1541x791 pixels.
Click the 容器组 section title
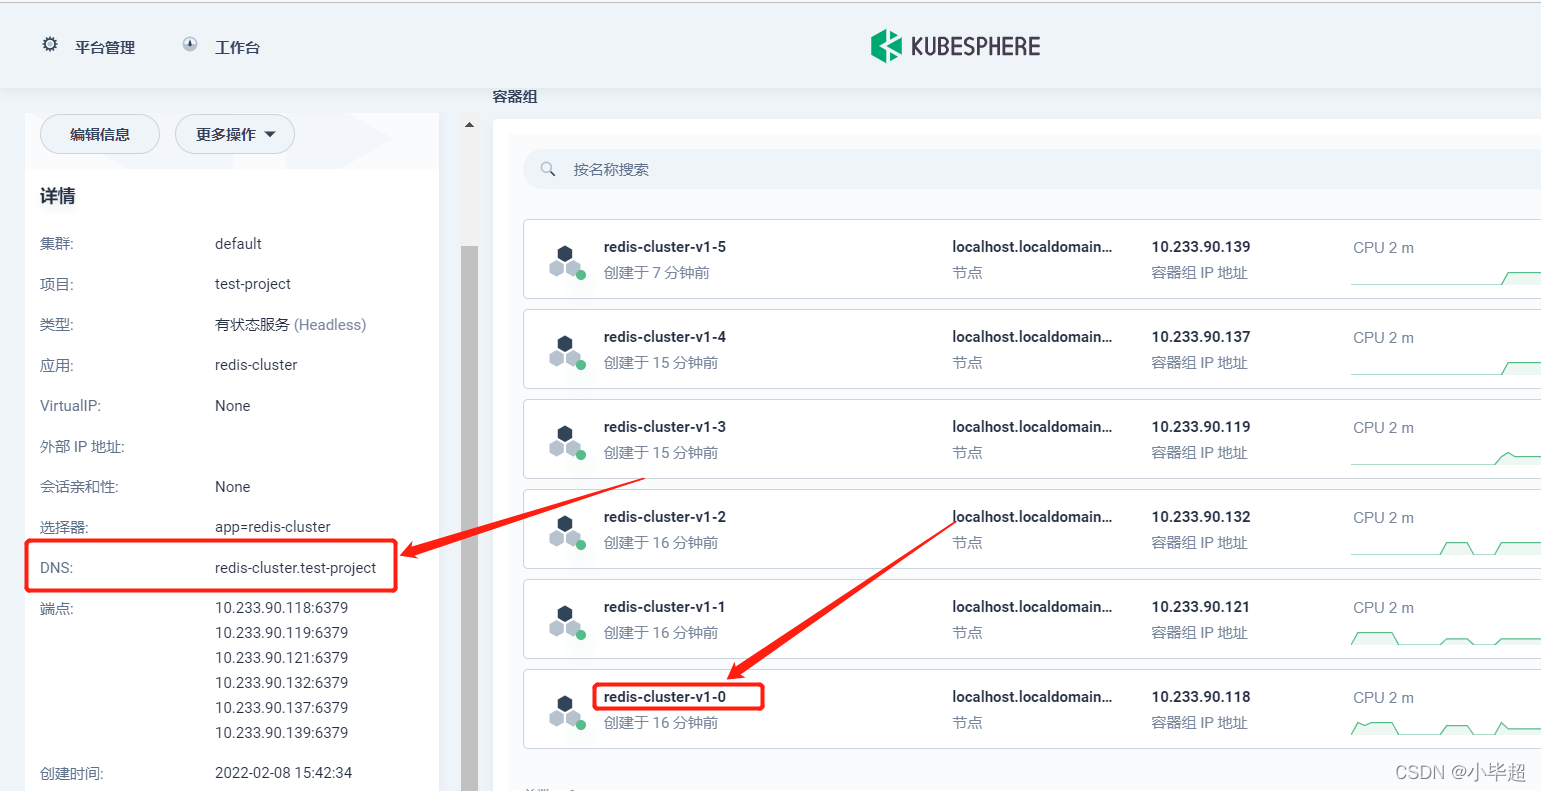pos(515,96)
